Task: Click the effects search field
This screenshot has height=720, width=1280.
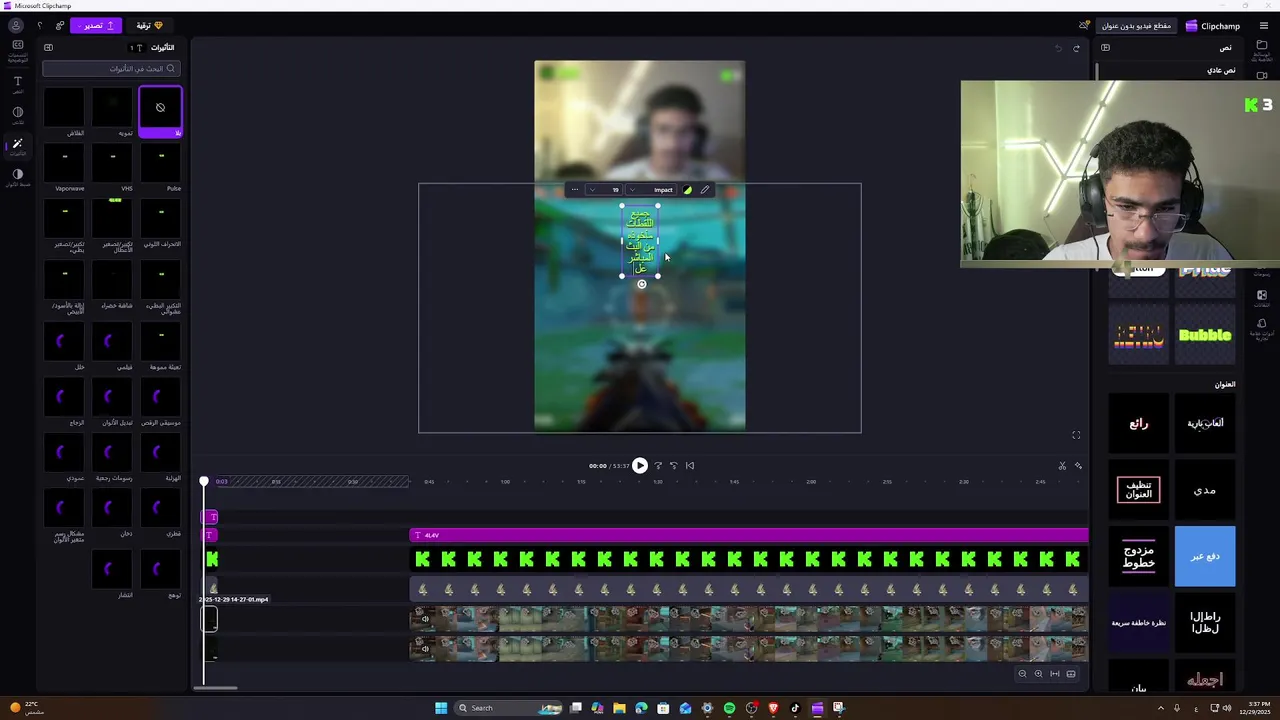Action: [x=111, y=68]
